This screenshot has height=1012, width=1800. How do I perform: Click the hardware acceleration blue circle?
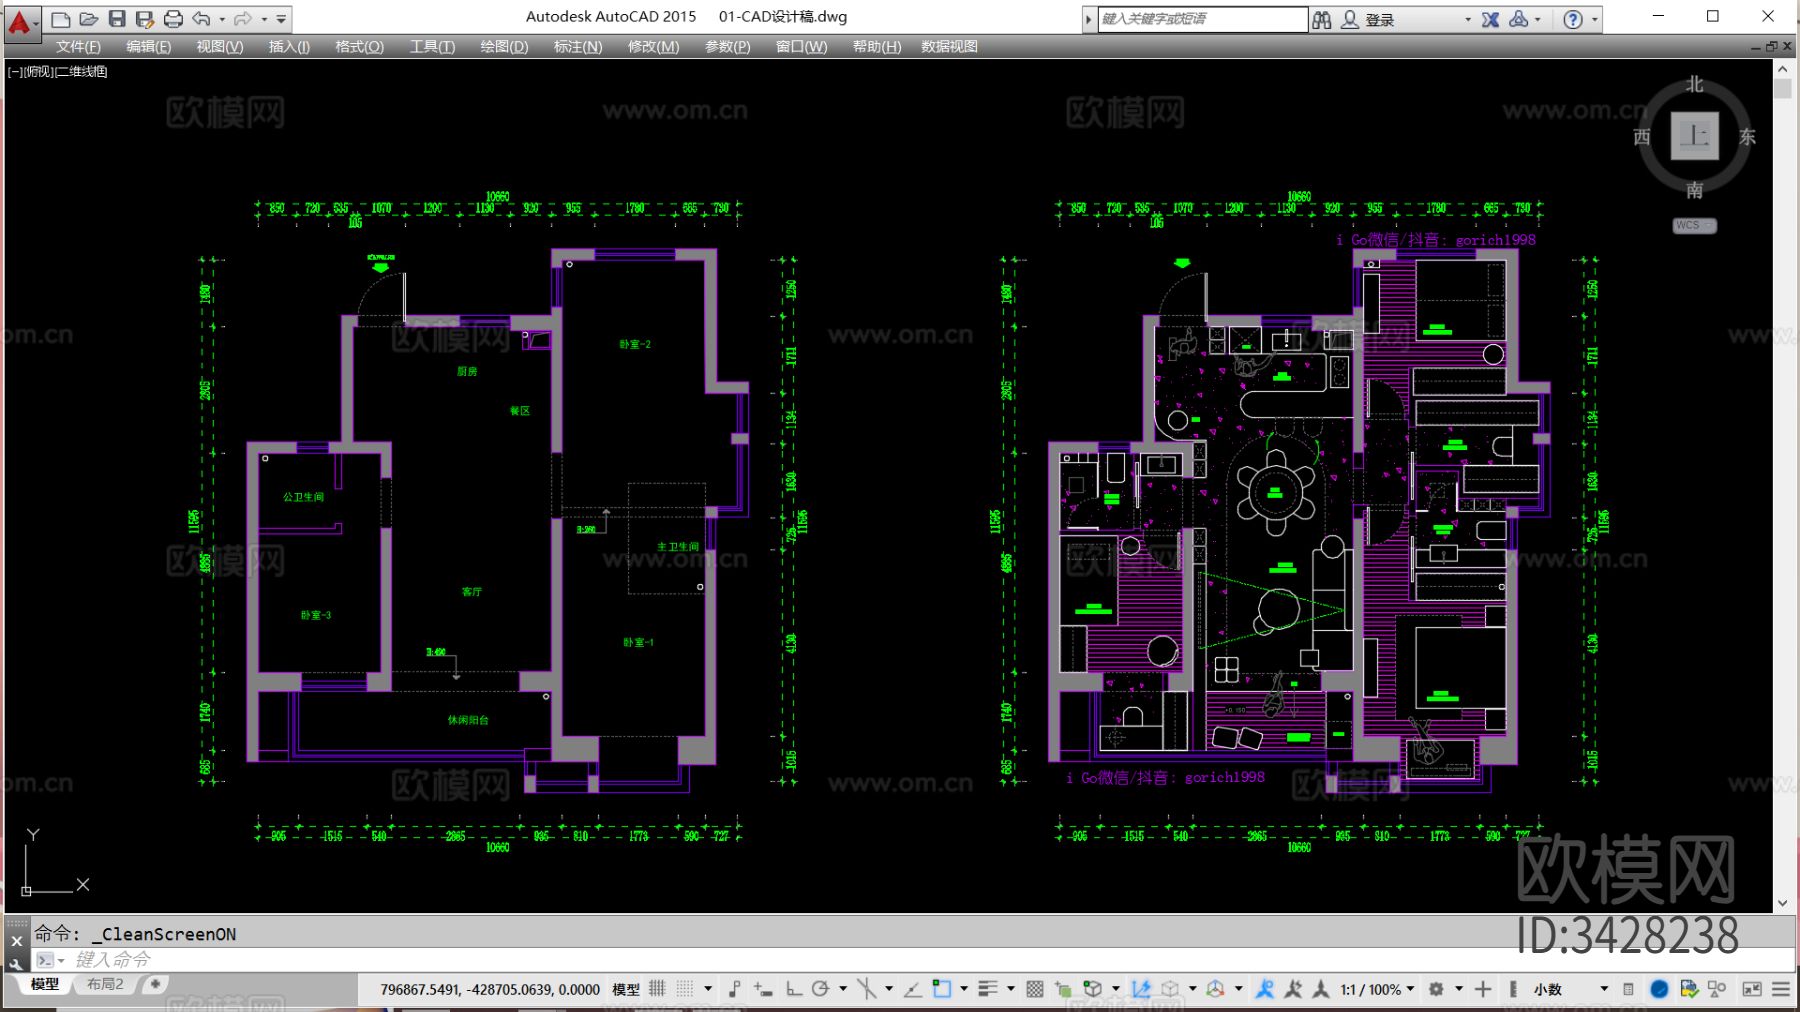tap(1659, 989)
